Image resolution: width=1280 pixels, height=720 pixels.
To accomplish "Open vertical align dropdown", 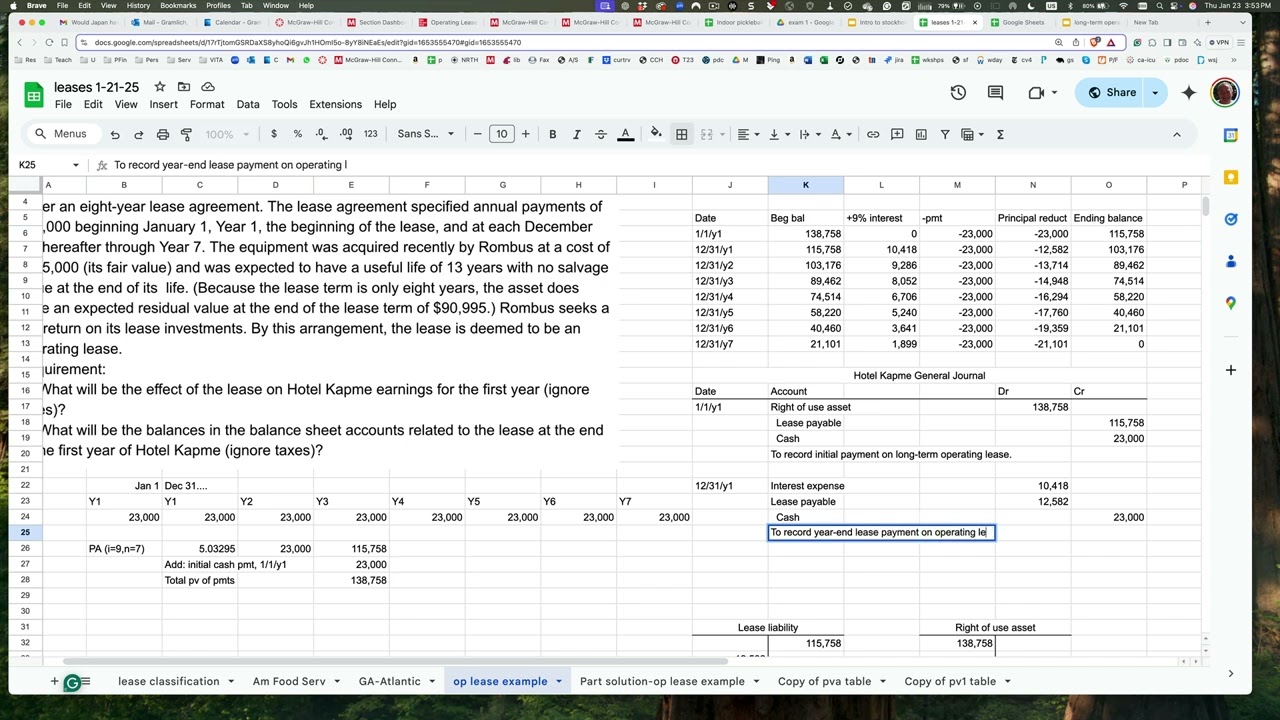I will point(778,134).
